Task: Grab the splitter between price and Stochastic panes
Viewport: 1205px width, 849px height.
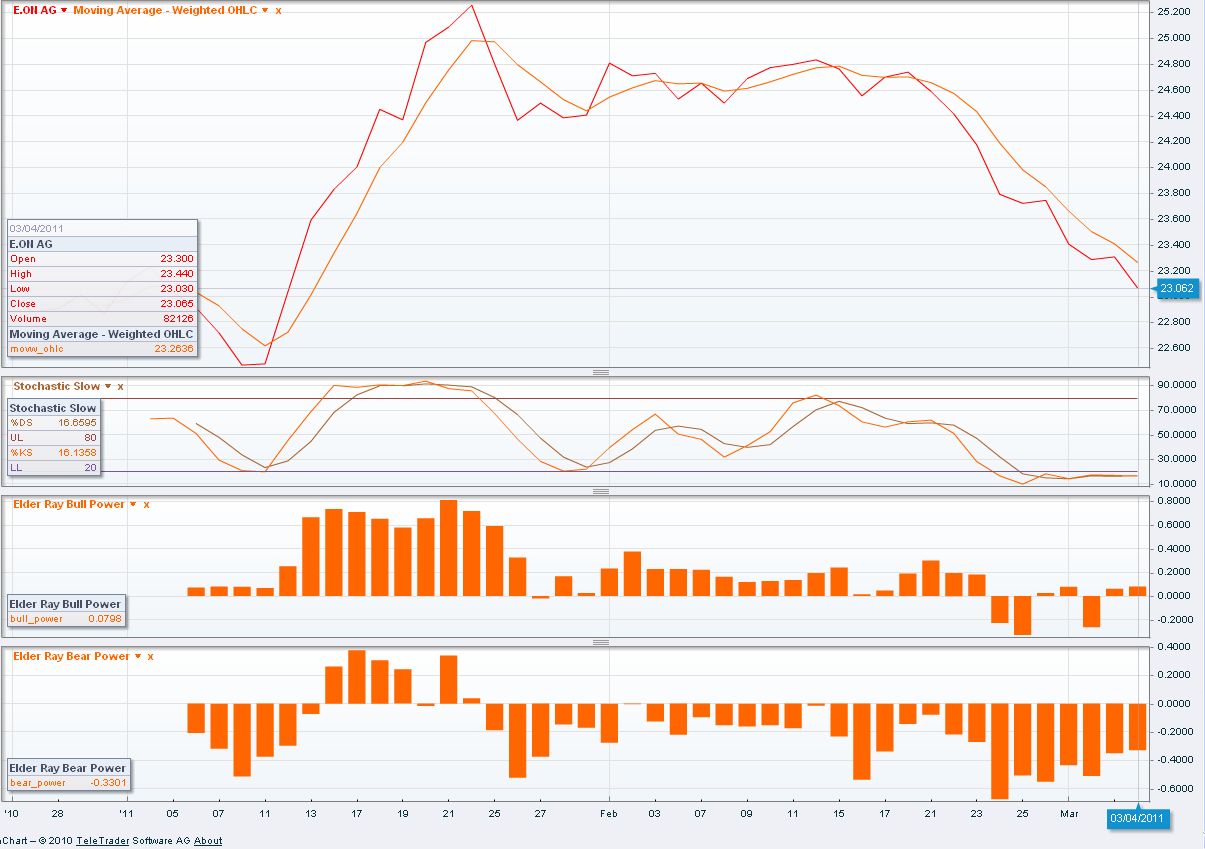Action: click(601, 372)
